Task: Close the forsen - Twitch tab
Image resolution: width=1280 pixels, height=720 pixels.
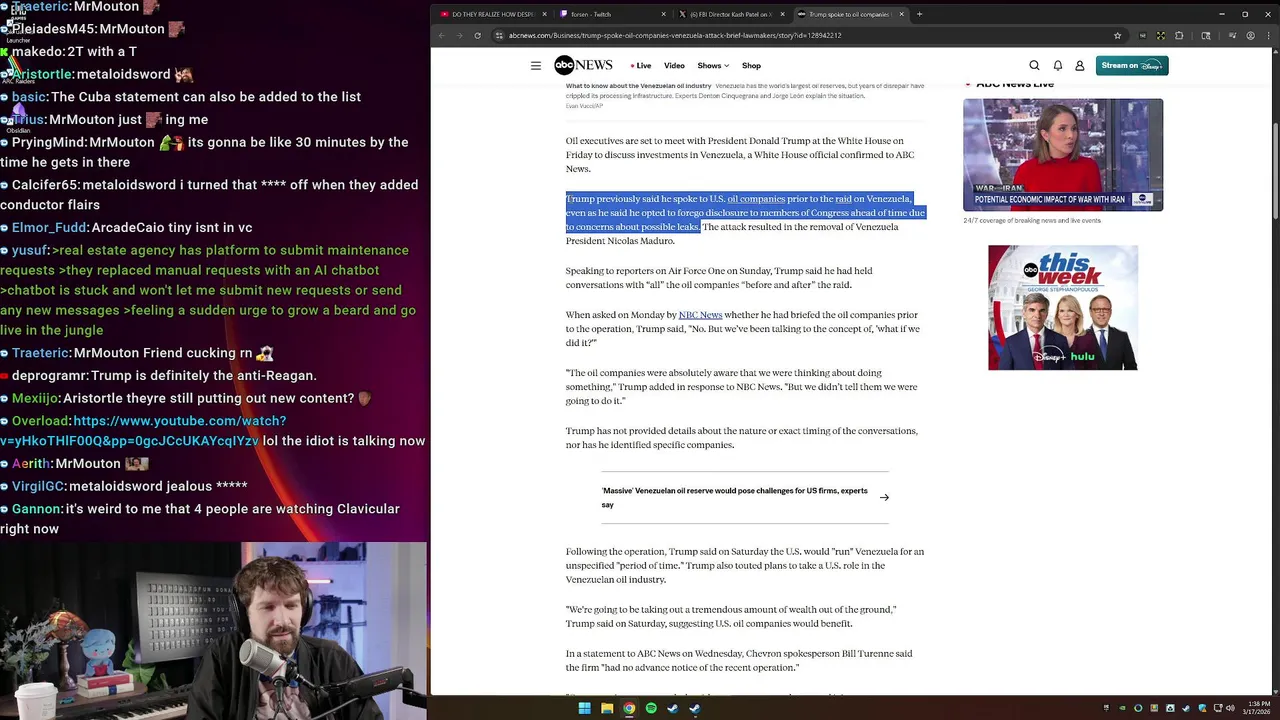Action: pos(664,14)
